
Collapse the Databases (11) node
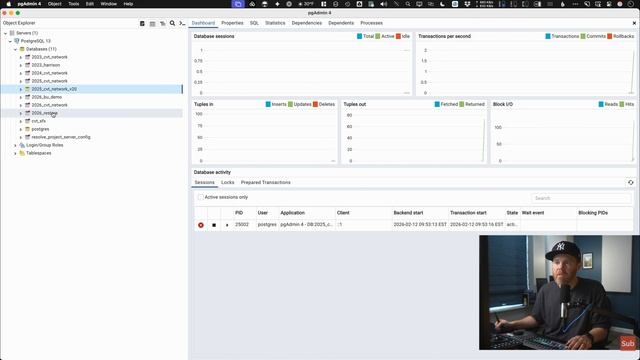[x=16, y=49]
